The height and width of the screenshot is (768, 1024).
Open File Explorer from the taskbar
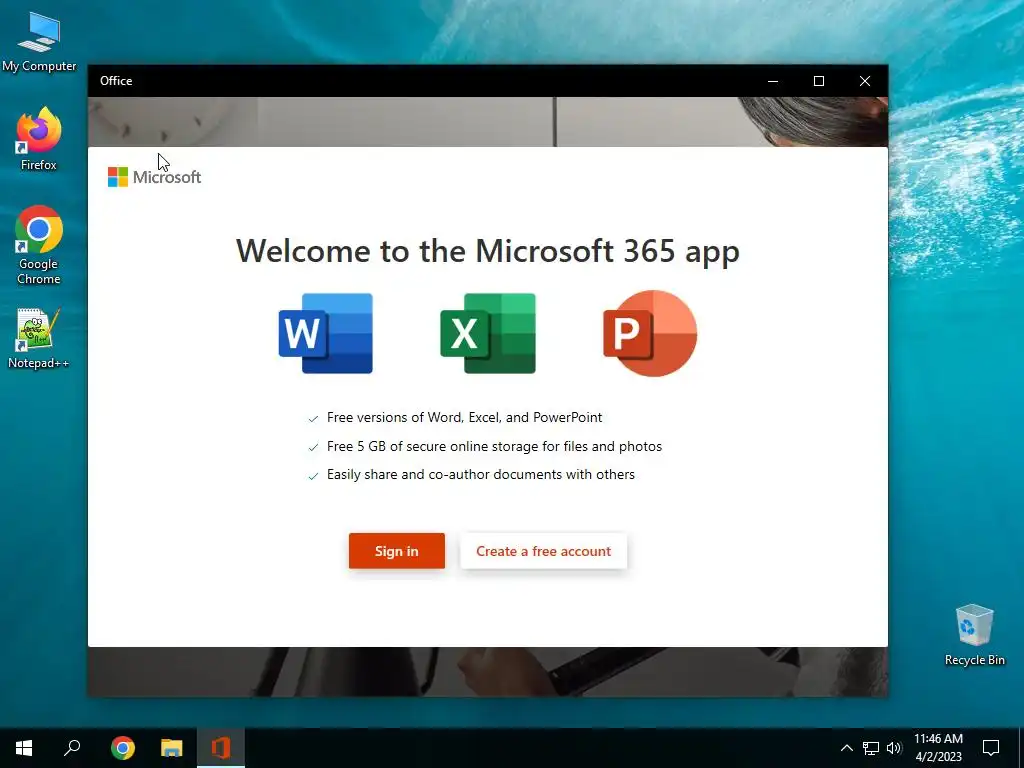click(x=172, y=748)
